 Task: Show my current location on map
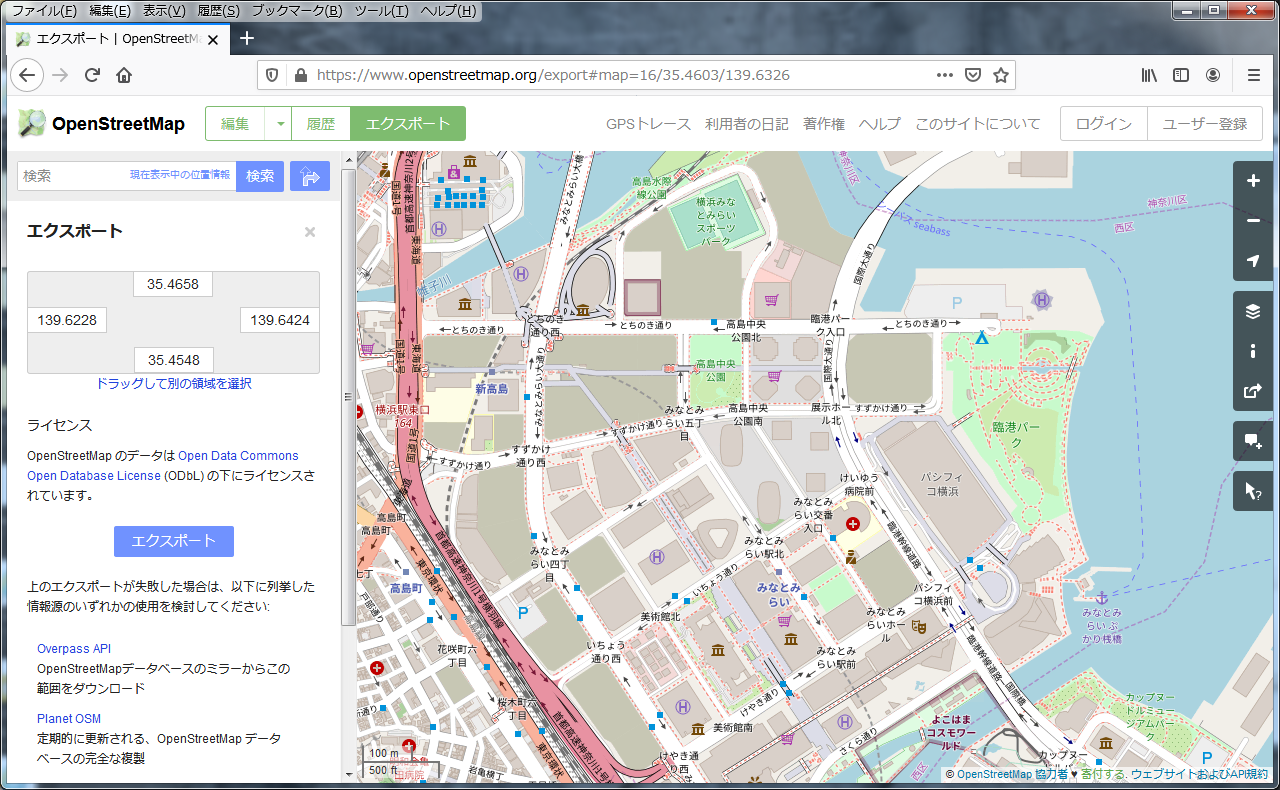coord(1254,261)
